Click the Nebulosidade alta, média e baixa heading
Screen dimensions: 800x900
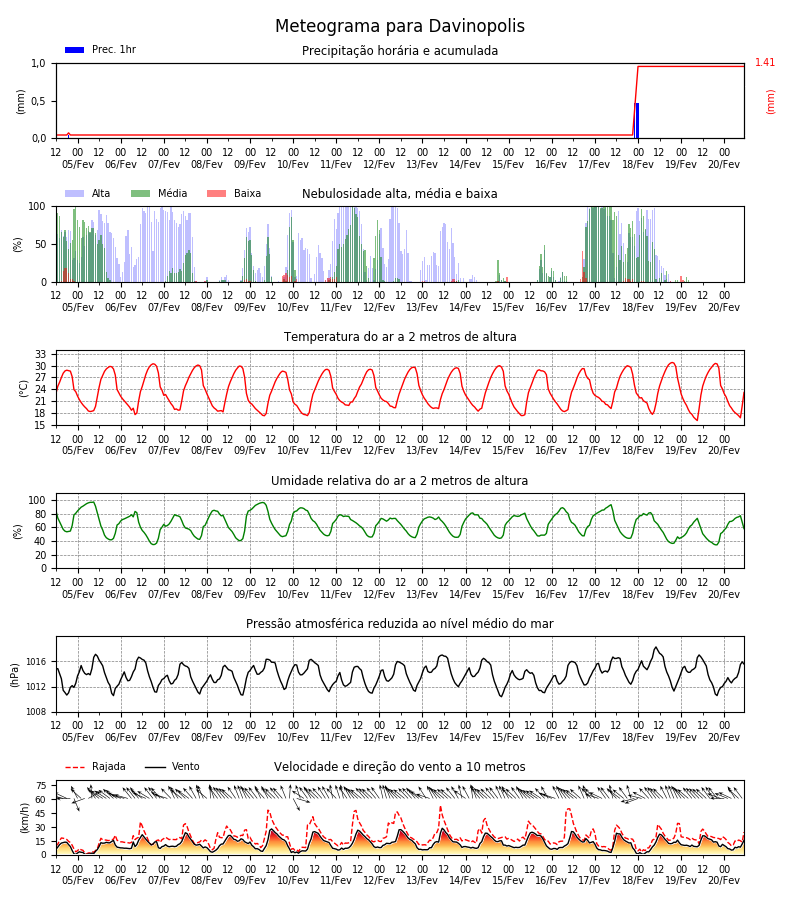click(400, 194)
